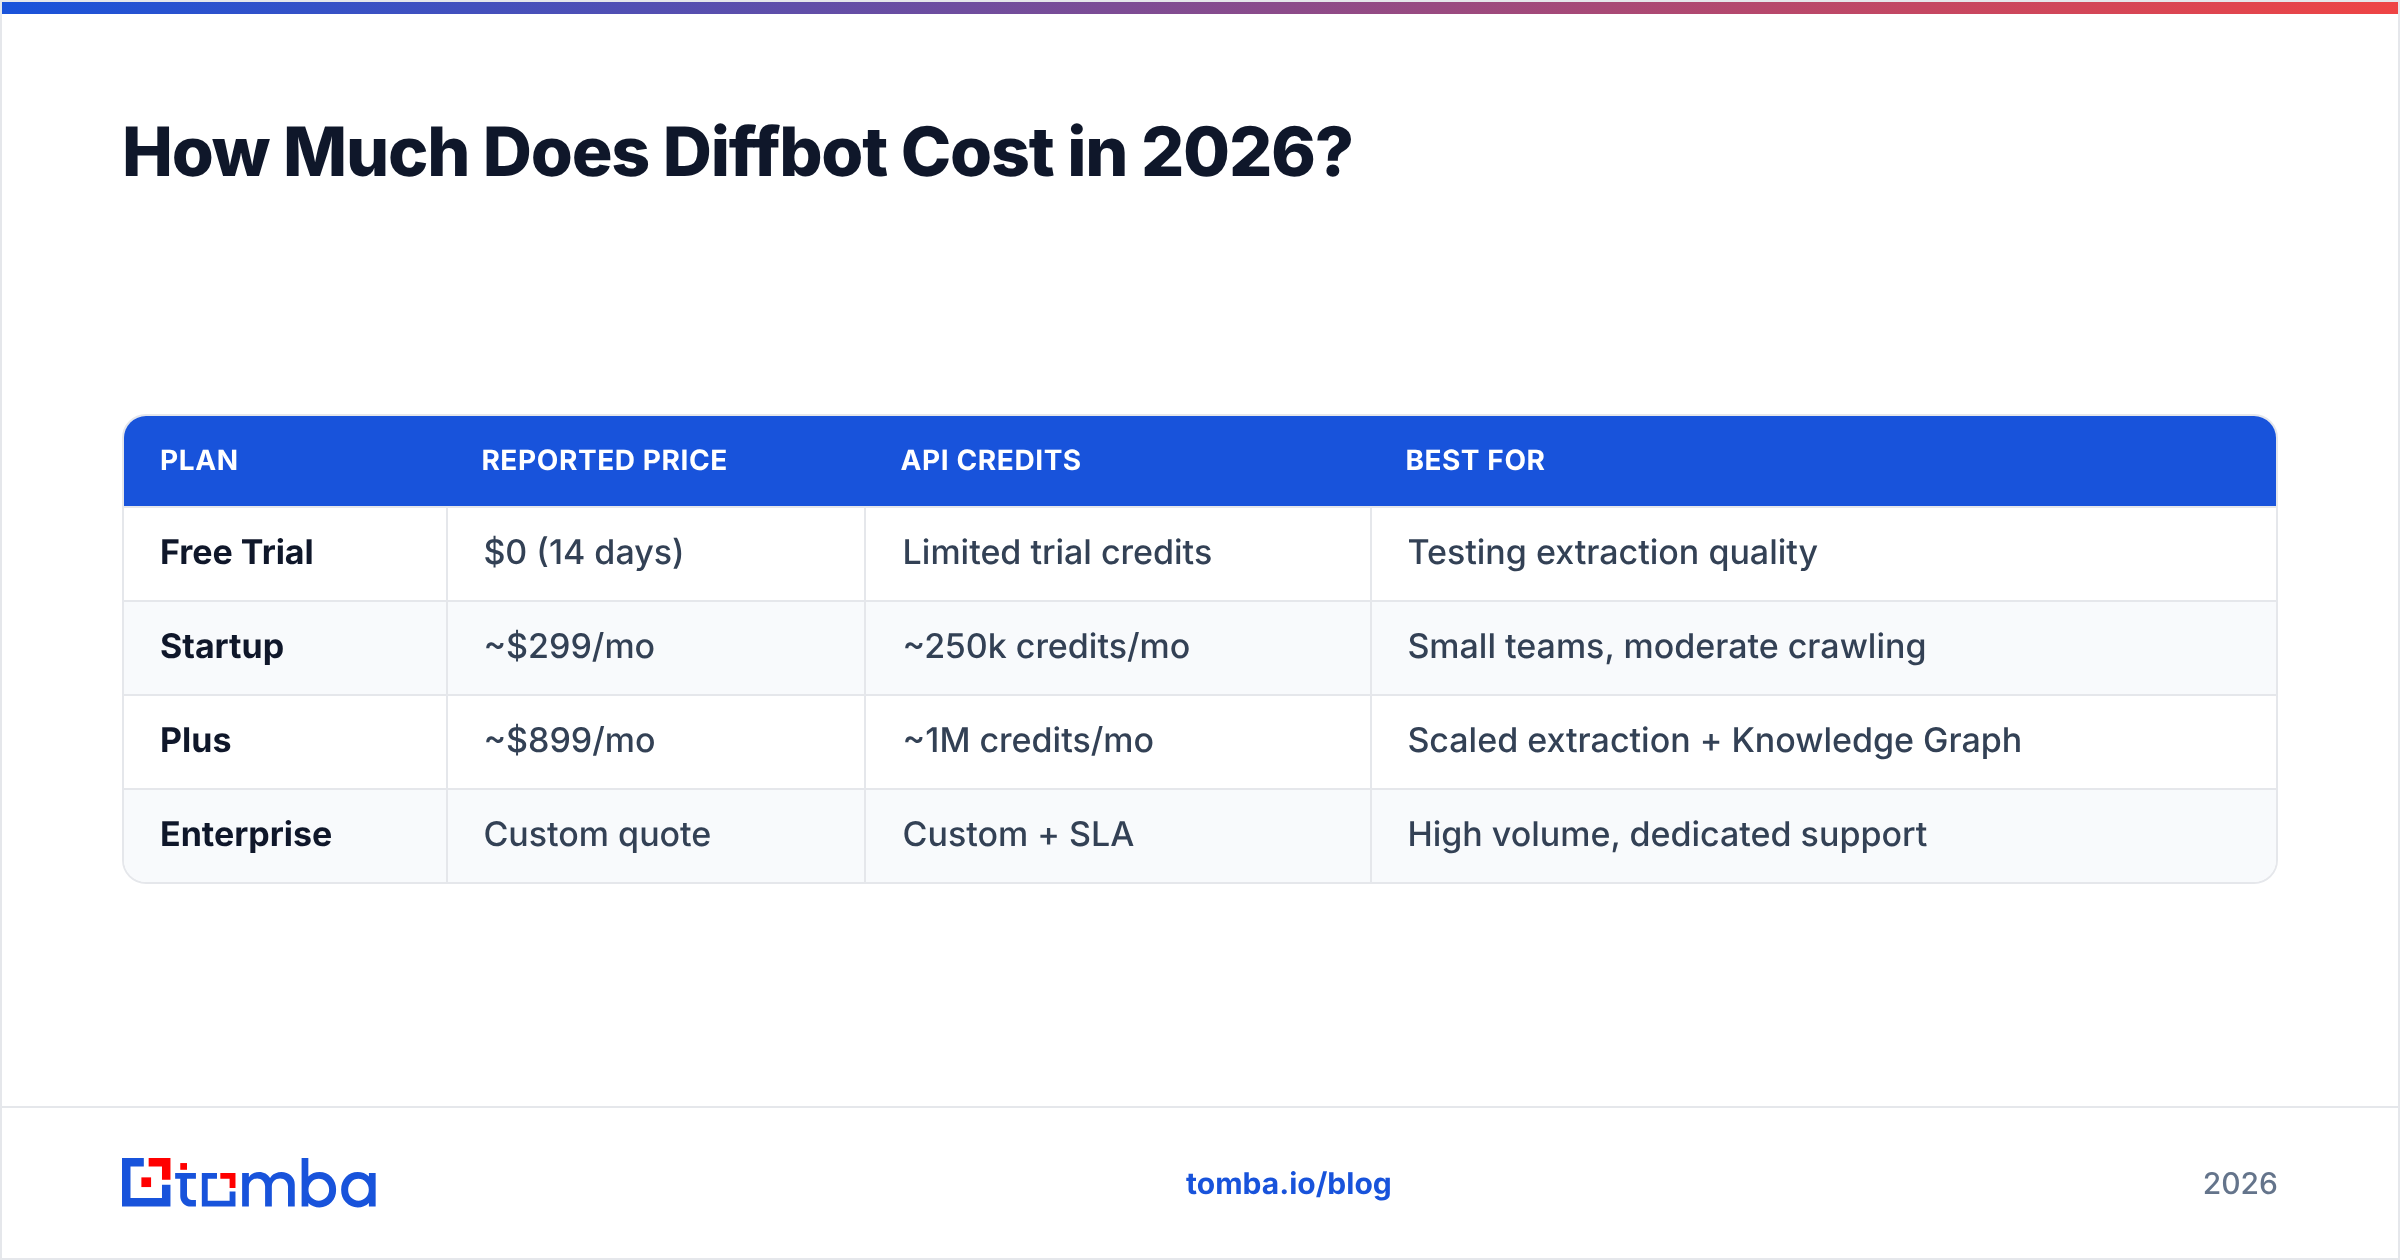Click 'Small teams, moderate crawling' cell
Image resolution: width=2400 pixels, height=1260 pixels.
(x=1824, y=647)
